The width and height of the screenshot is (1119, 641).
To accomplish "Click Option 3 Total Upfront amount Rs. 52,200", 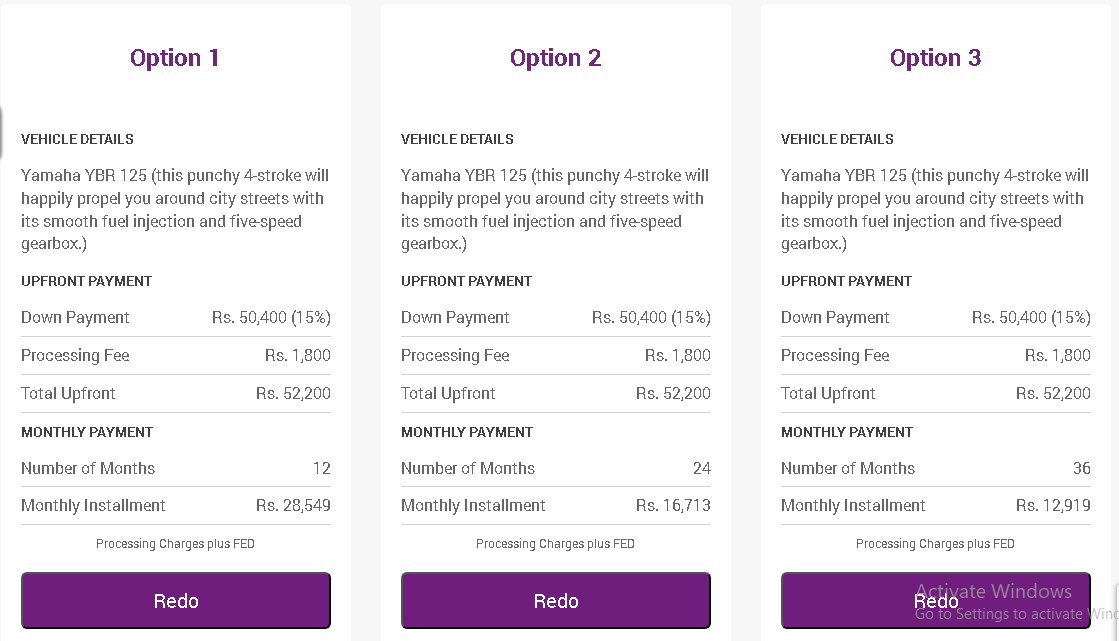I will point(1053,393).
